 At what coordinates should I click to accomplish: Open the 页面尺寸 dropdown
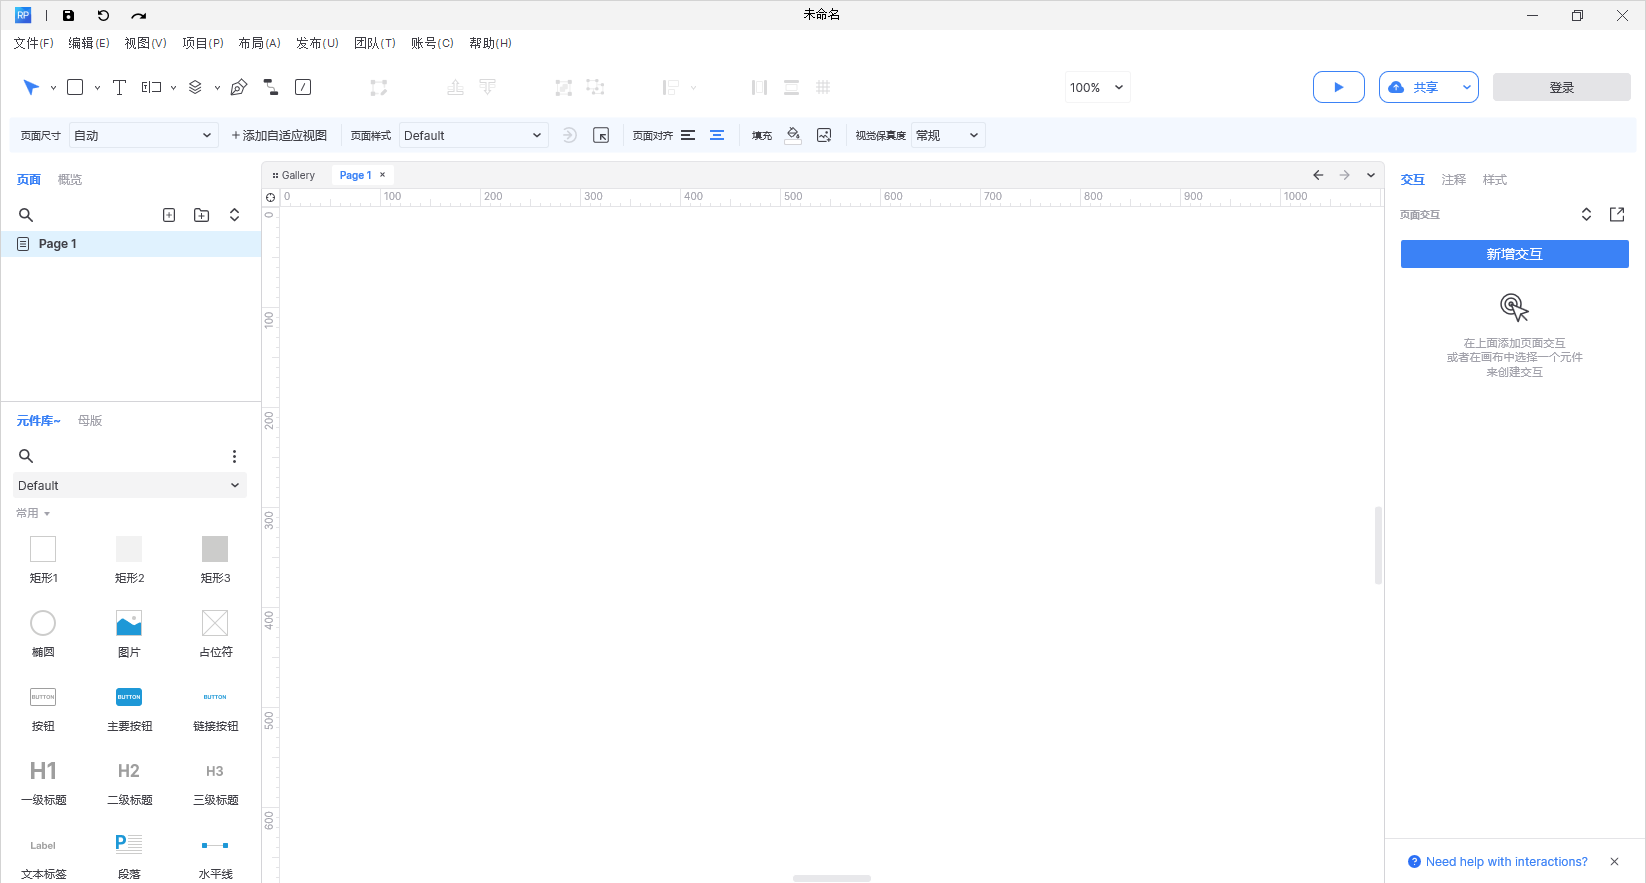click(x=143, y=136)
